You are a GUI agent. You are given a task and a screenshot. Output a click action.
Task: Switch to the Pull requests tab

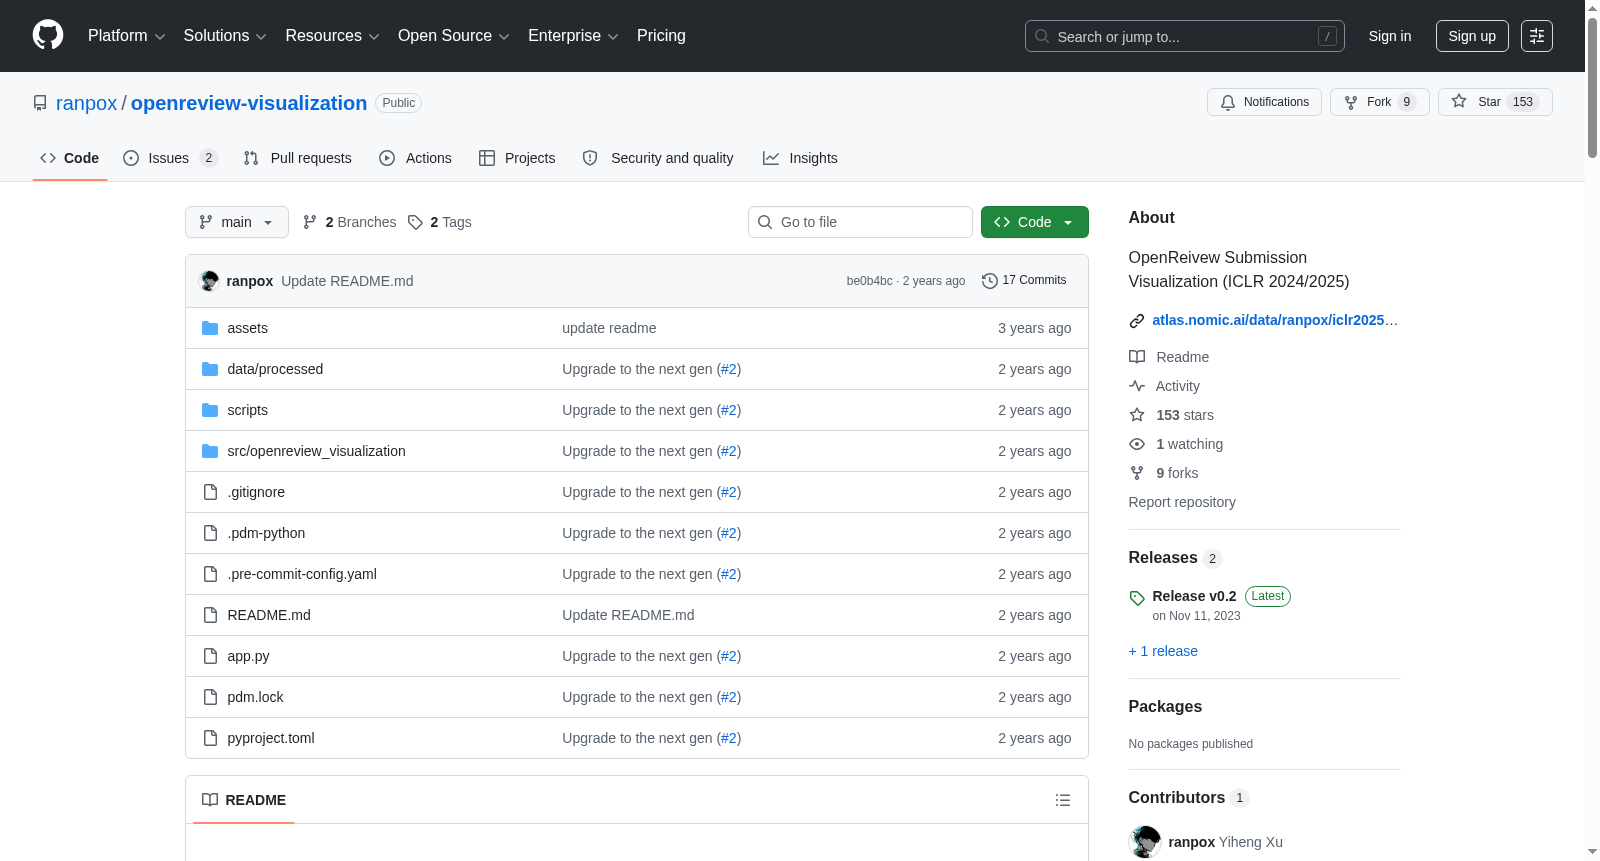point(298,158)
